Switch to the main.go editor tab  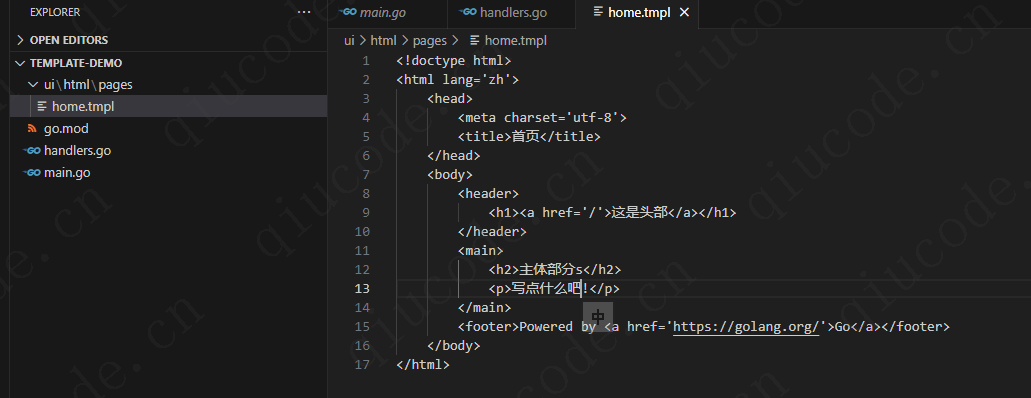click(x=387, y=12)
